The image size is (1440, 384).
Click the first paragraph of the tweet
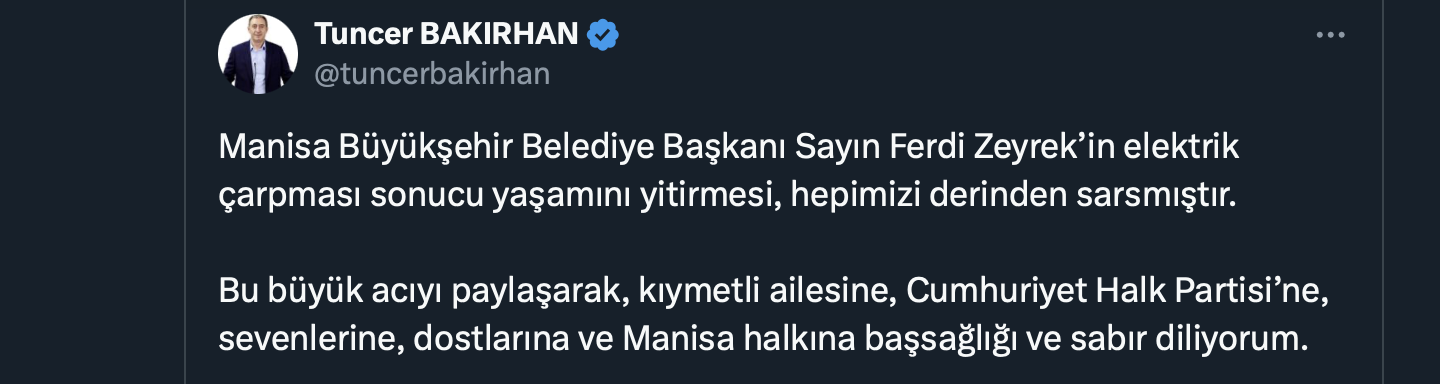click(729, 172)
